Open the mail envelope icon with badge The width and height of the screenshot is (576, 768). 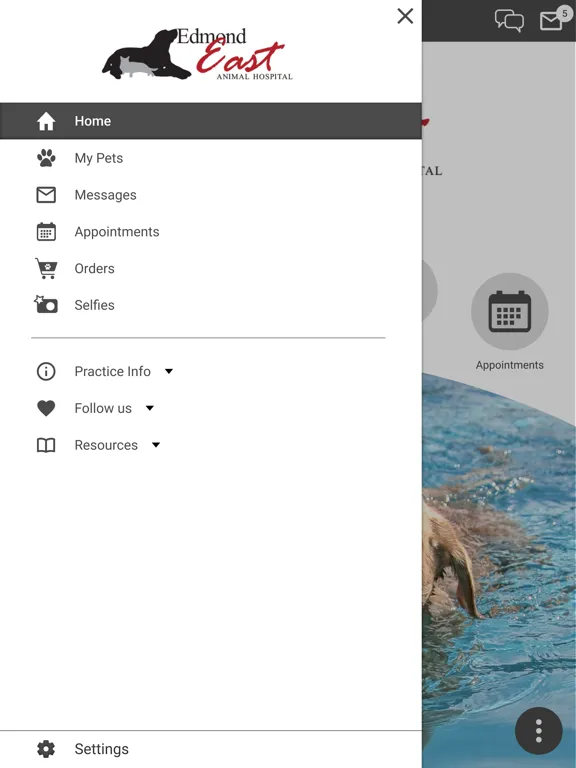tap(552, 20)
